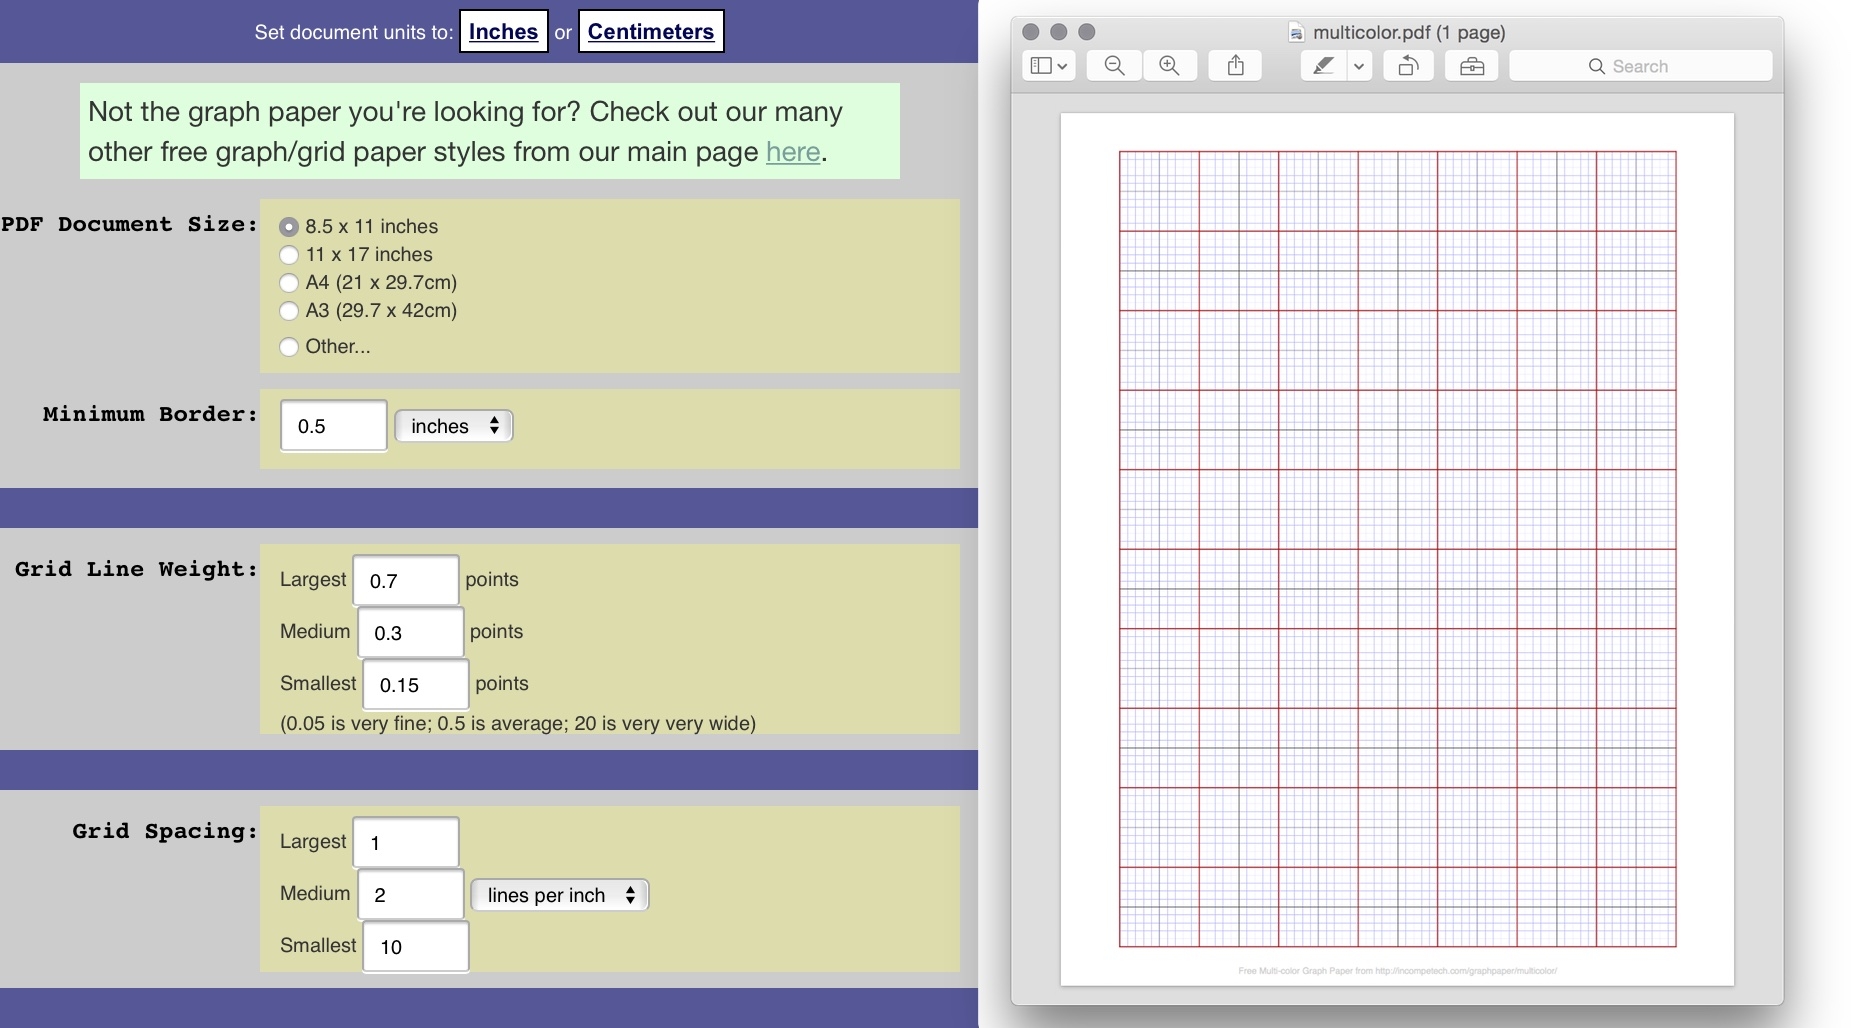Screen dimensions: 1851x1028
Task: Set document units to Centimeters
Action: 651,31
